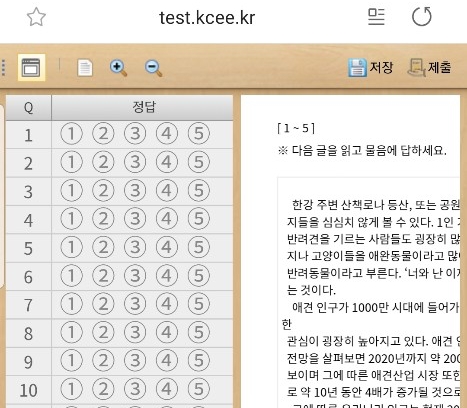
Task: Select answer 4 for question 5
Action: pos(167,247)
